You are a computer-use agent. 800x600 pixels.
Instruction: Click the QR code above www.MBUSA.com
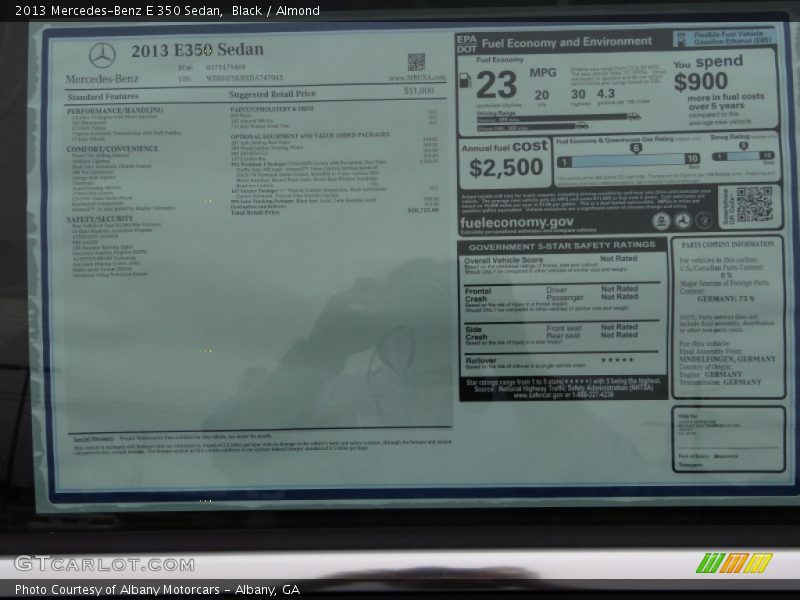(x=416, y=62)
